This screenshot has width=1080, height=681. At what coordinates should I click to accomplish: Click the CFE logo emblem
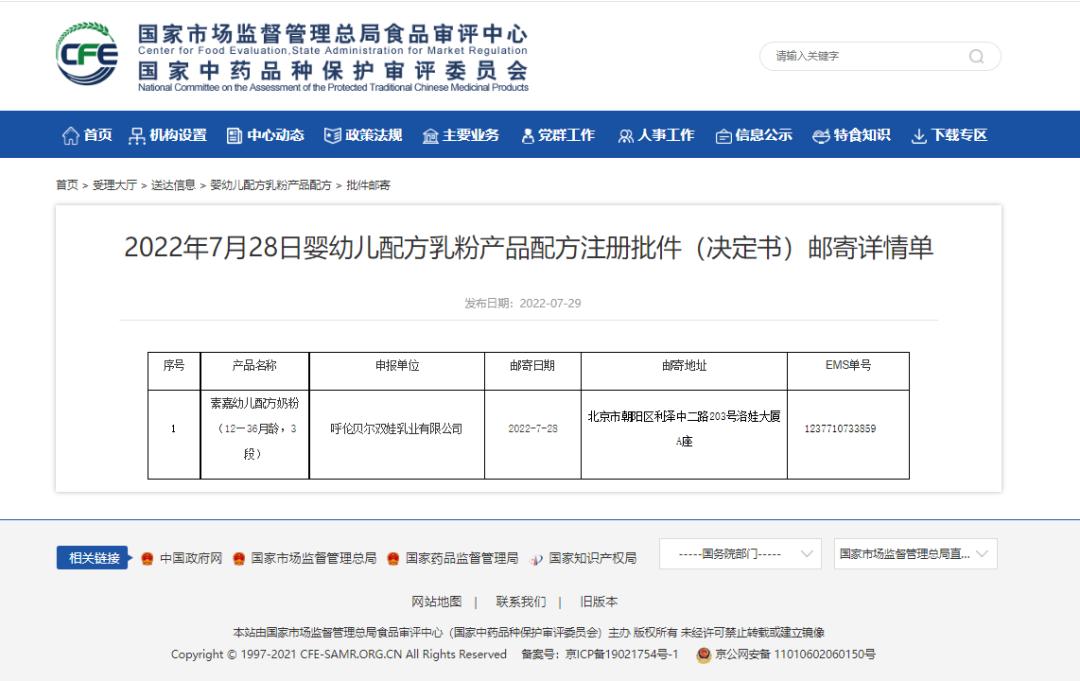pos(85,55)
